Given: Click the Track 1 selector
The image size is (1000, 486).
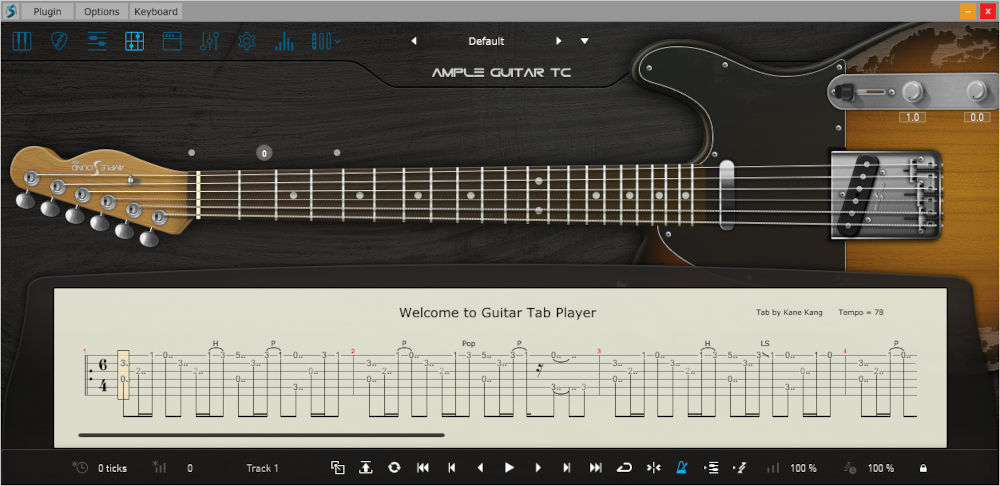Looking at the screenshot, I should pos(262,469).
